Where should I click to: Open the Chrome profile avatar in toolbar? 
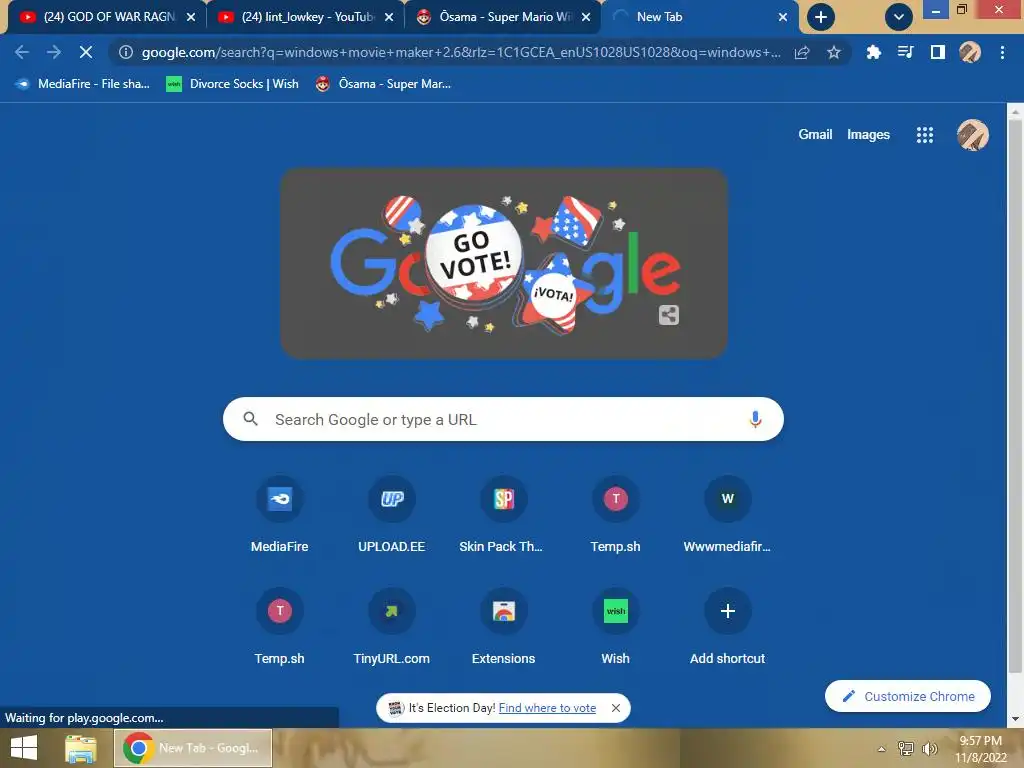click(x=970, y=52)
